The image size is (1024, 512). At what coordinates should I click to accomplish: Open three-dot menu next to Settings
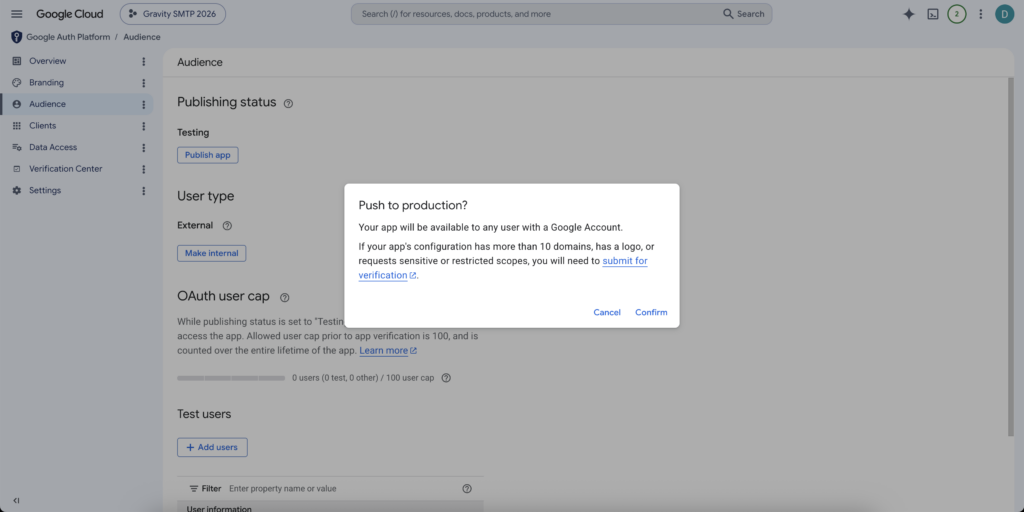pyautogui.click(x=144, y=191)
